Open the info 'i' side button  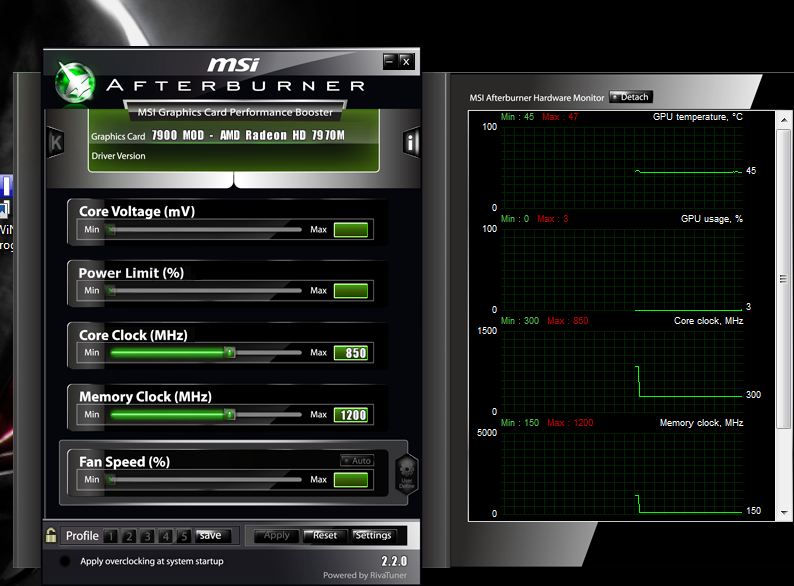(x=411, y=142)
